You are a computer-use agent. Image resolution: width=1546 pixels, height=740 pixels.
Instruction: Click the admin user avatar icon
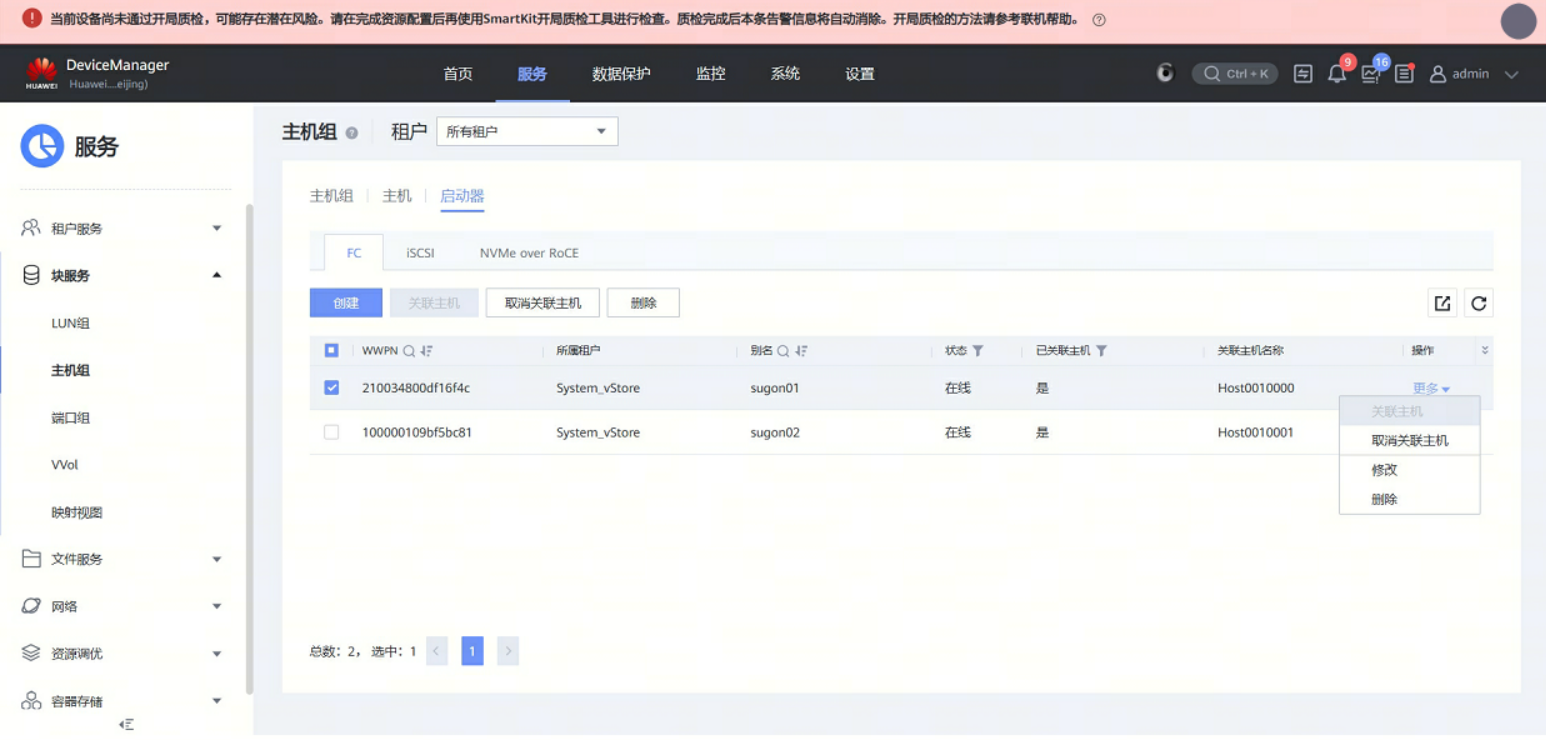point(1438,74)
